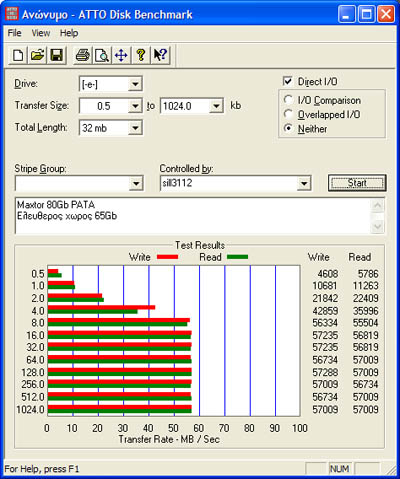Viewport: 400px width, 479px height.
Task: Click the red Write legend color bar
Action: pos(167,257)
